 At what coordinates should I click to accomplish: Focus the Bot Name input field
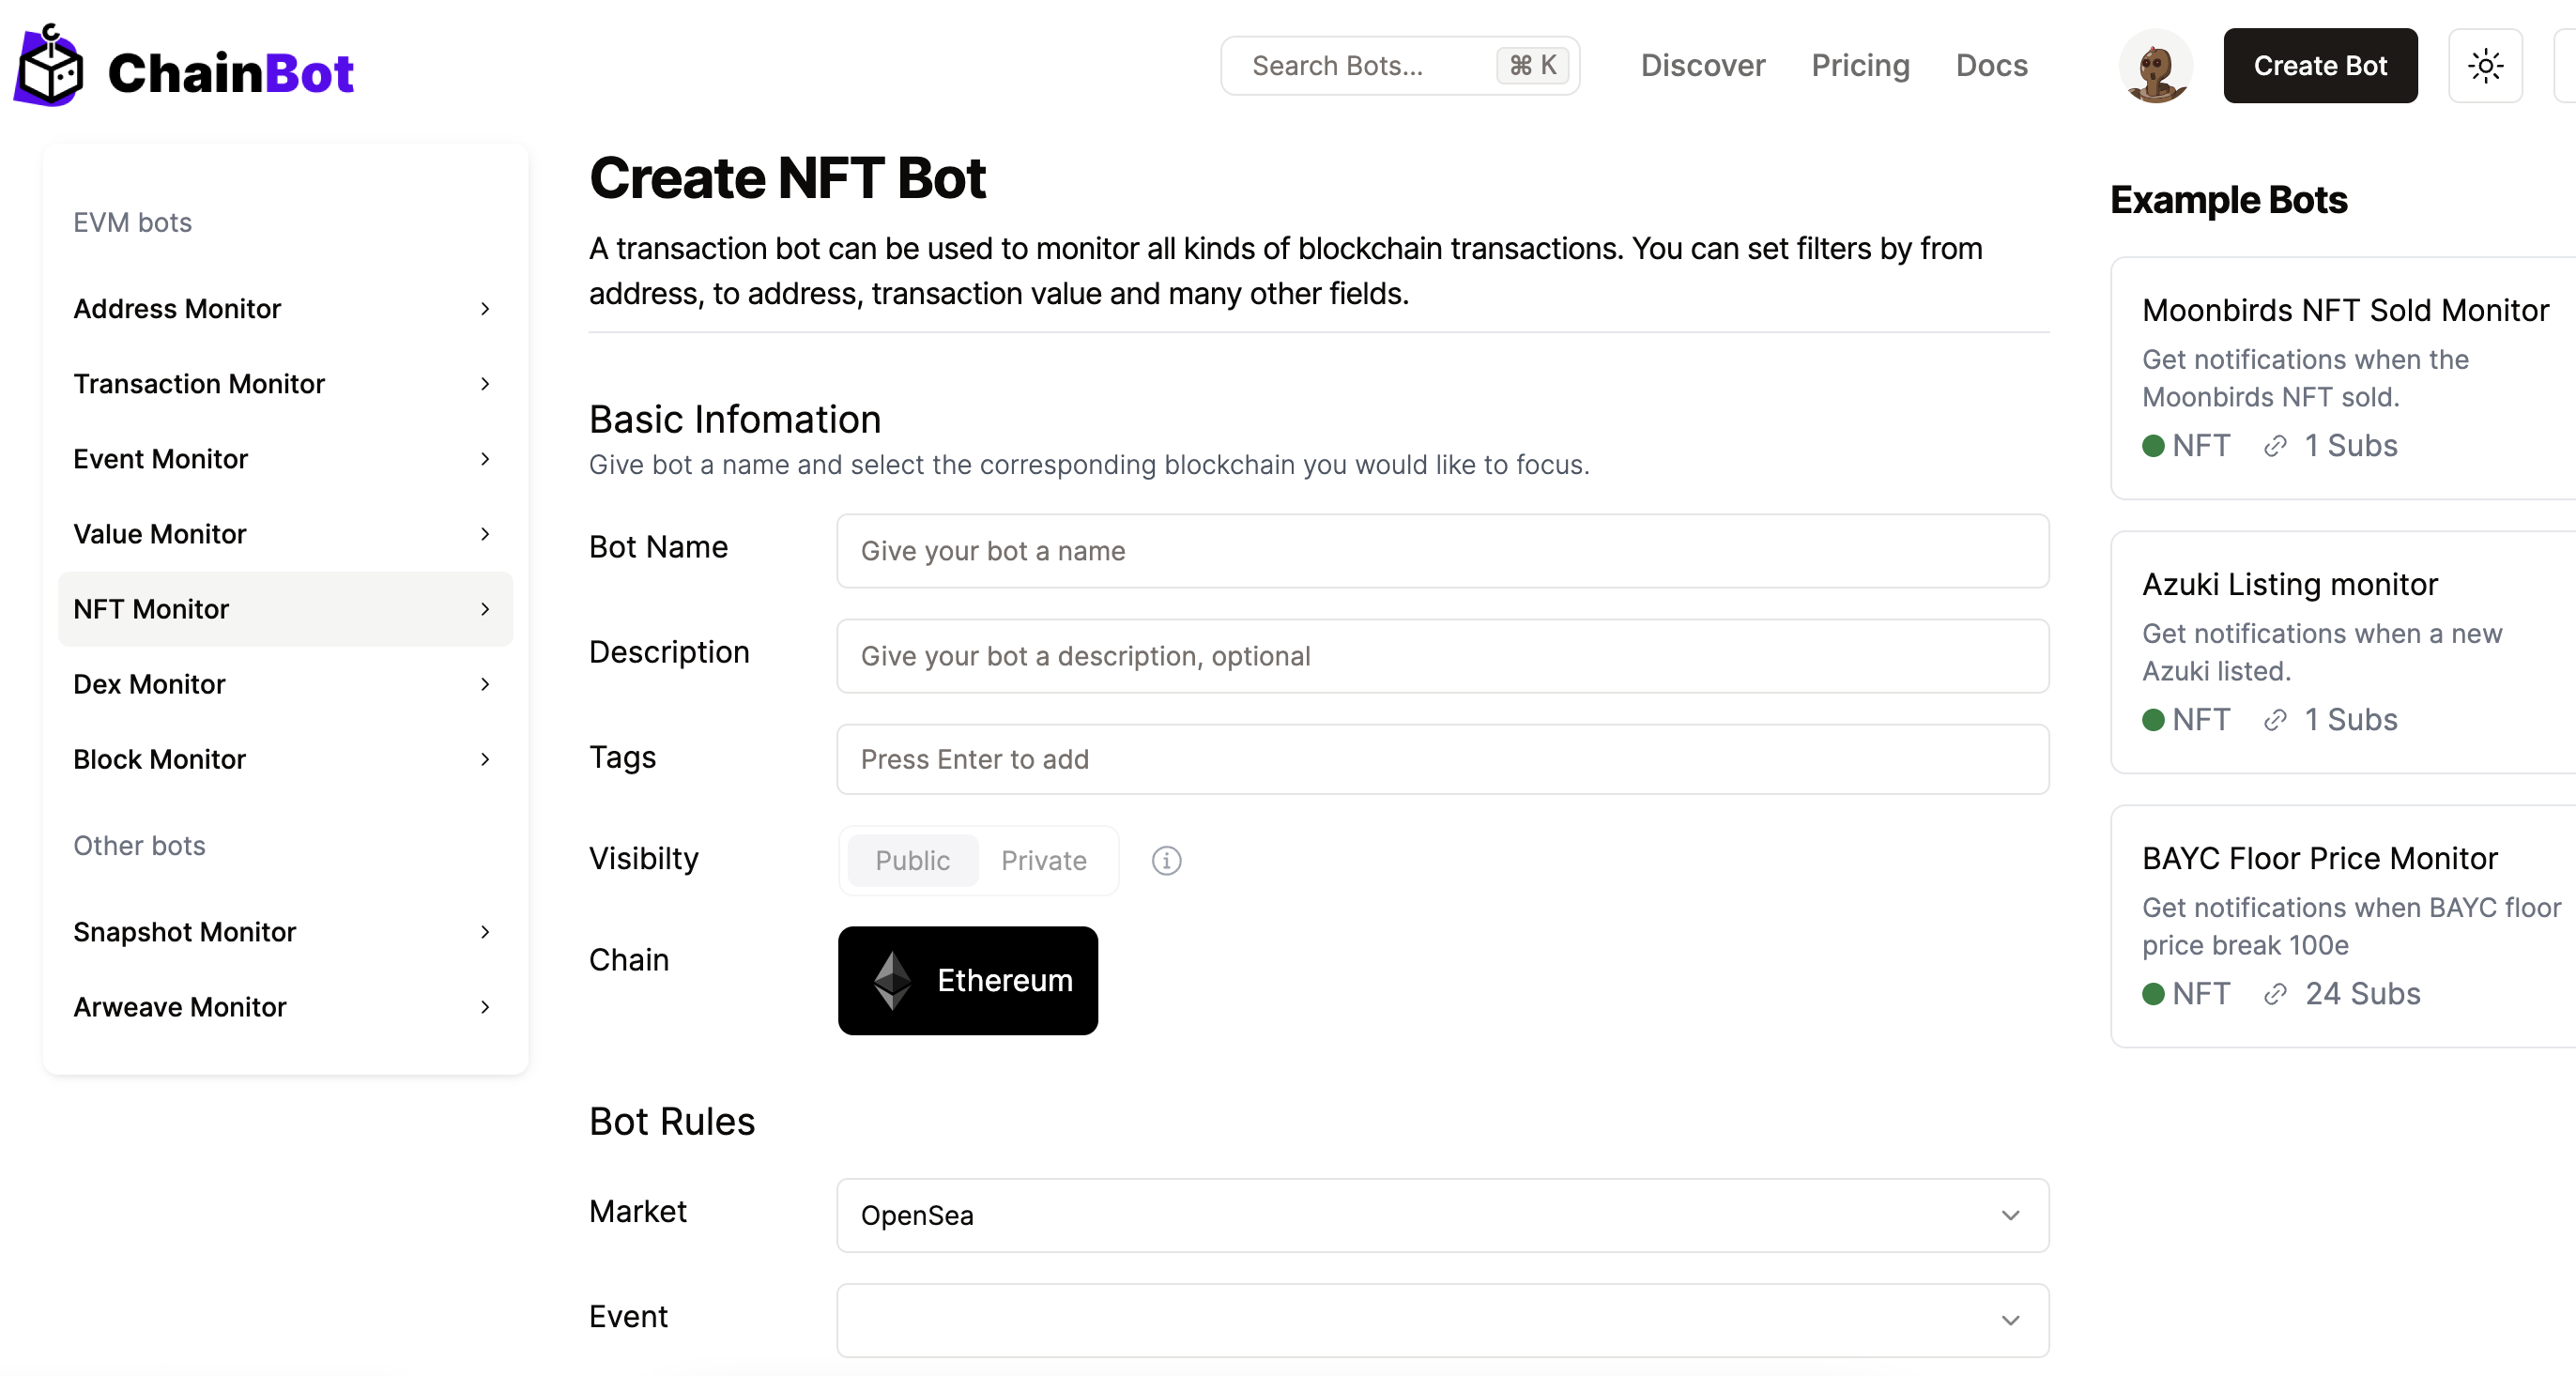click(1442, 551)
